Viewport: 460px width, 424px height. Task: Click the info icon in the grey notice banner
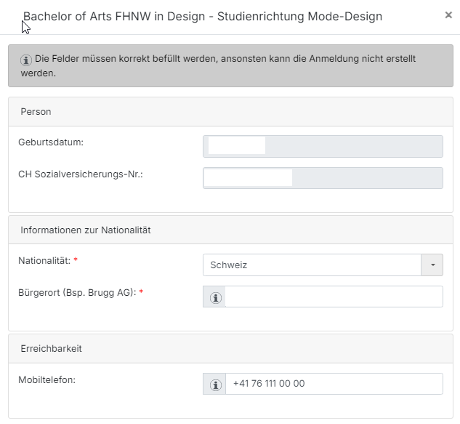(26, 60)
